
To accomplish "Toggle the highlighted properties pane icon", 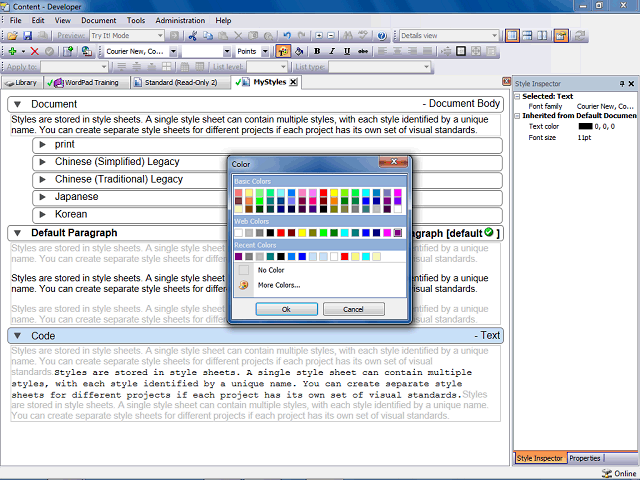I will coord(561,36).
